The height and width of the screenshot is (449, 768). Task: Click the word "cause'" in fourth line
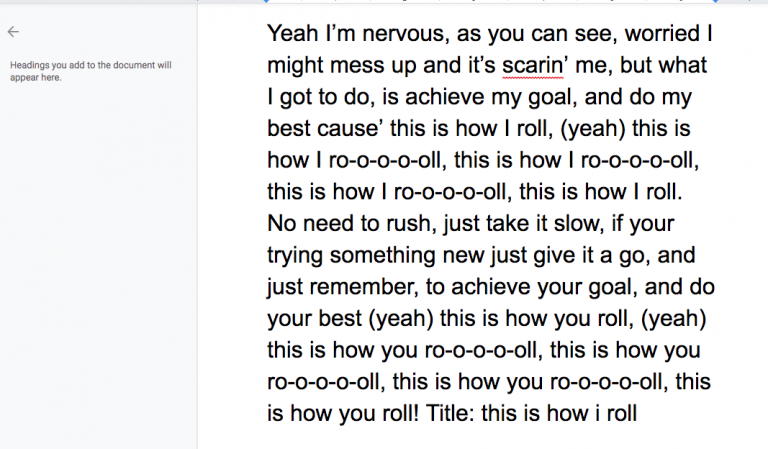[350, 128]
